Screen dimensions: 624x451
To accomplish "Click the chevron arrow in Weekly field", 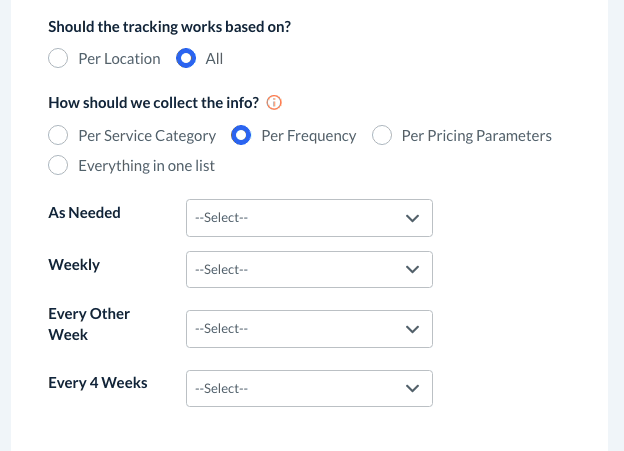I will (412, 269).
